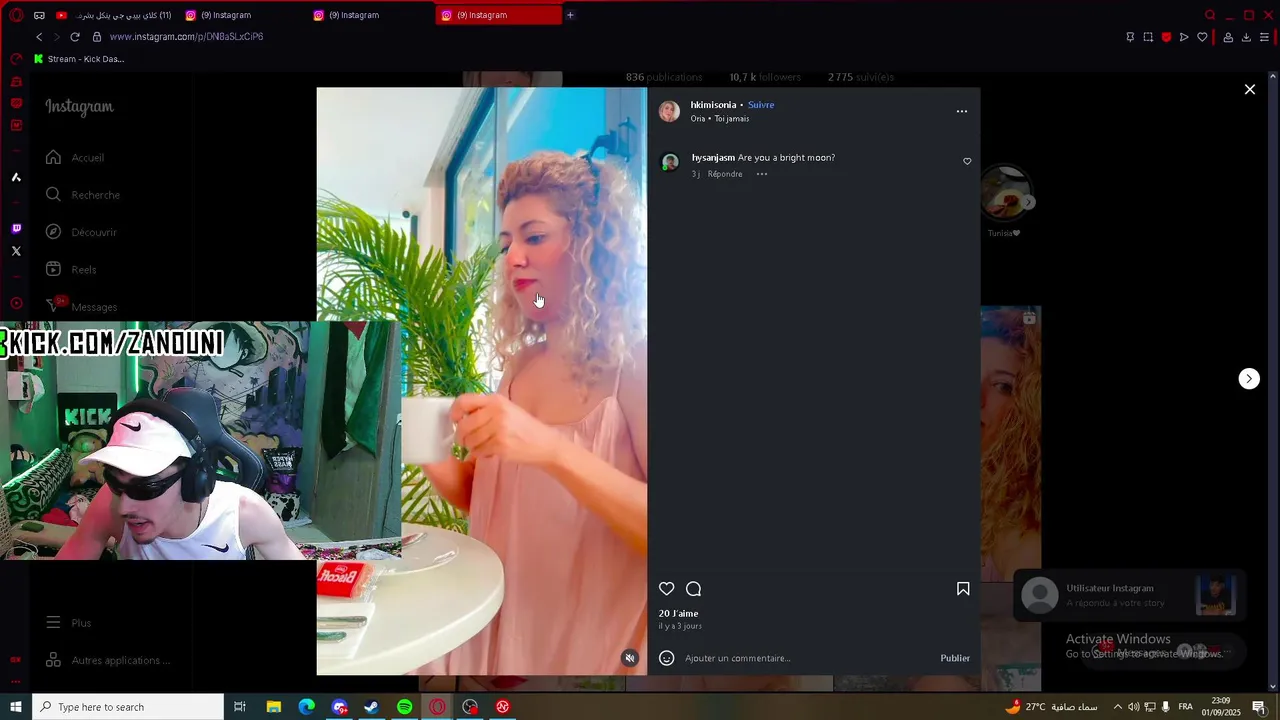
Task: Go to the next post arrow
Action: [x=1249, y=378]
